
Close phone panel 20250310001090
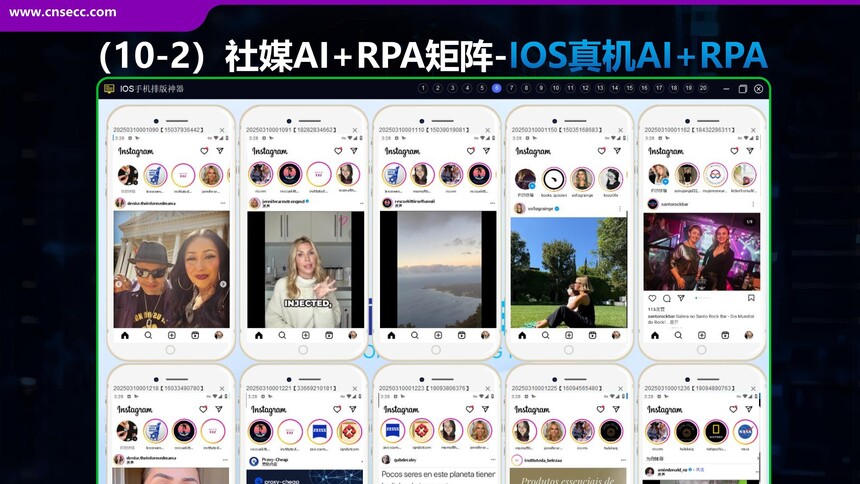click(x=222, y=130)
